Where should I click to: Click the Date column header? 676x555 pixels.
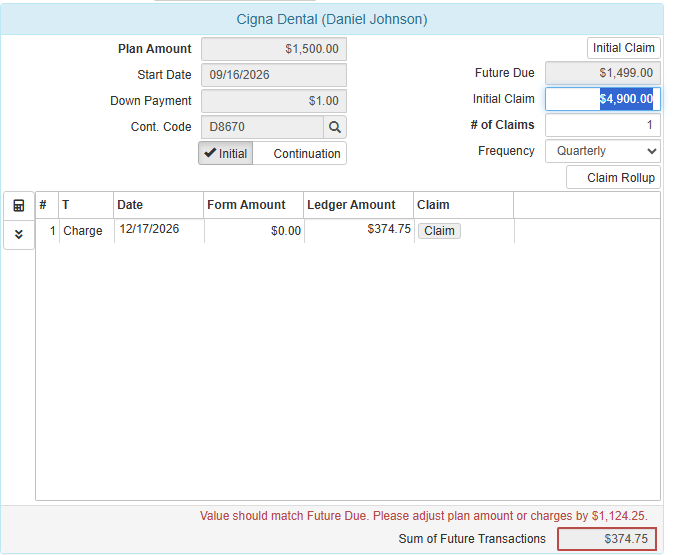[159, 205]
